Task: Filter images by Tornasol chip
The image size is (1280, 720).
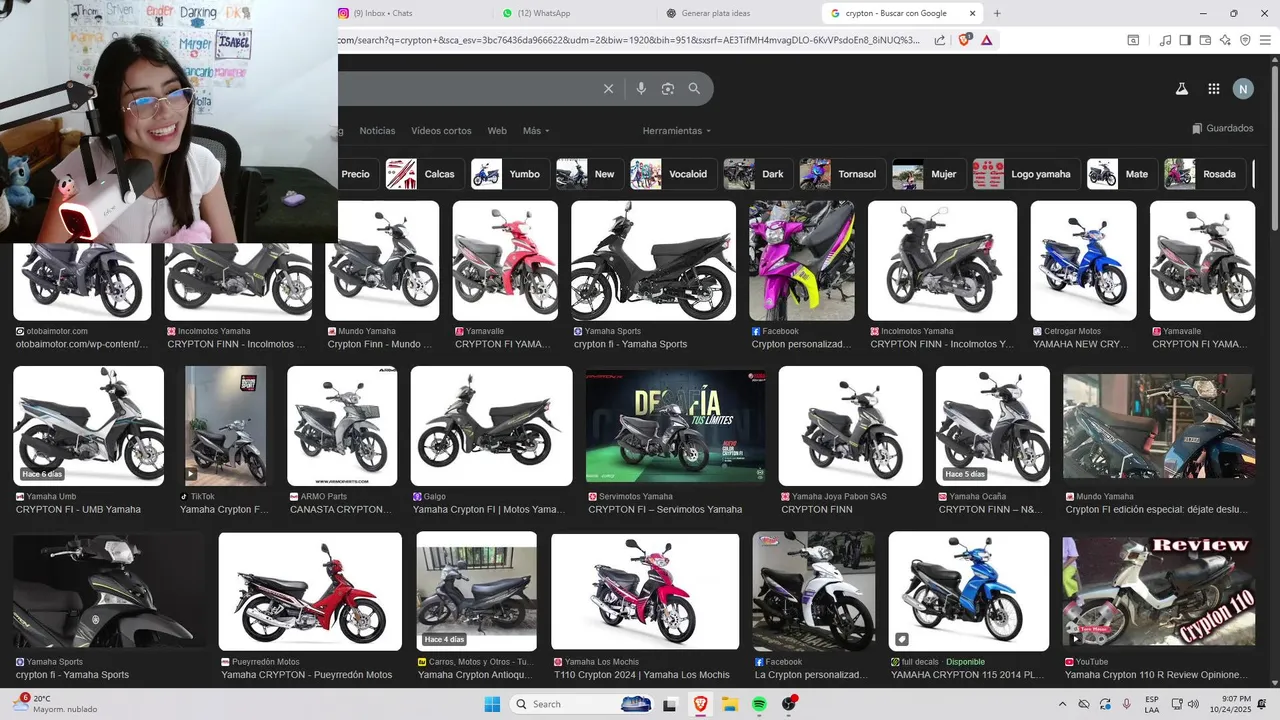Action: click(x=841, y=174)
